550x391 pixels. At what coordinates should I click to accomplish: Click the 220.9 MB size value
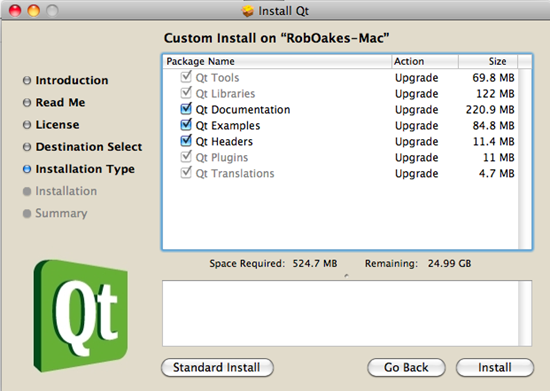tap(490, 110)
